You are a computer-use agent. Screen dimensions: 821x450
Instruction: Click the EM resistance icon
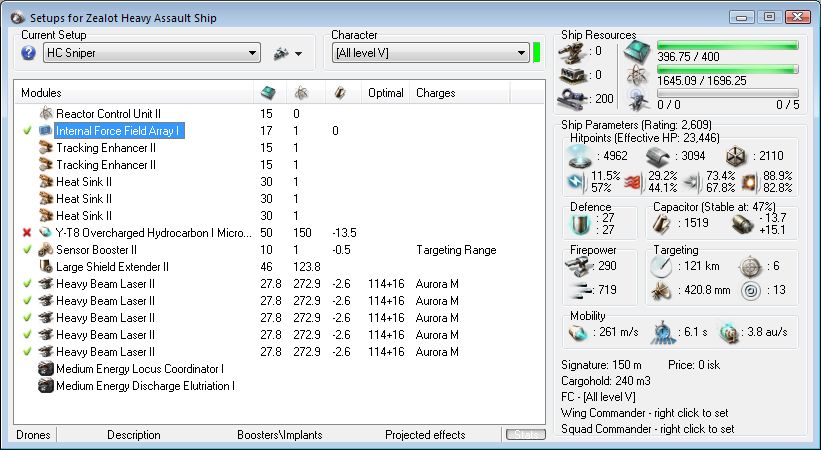click(x=576, y=181)
